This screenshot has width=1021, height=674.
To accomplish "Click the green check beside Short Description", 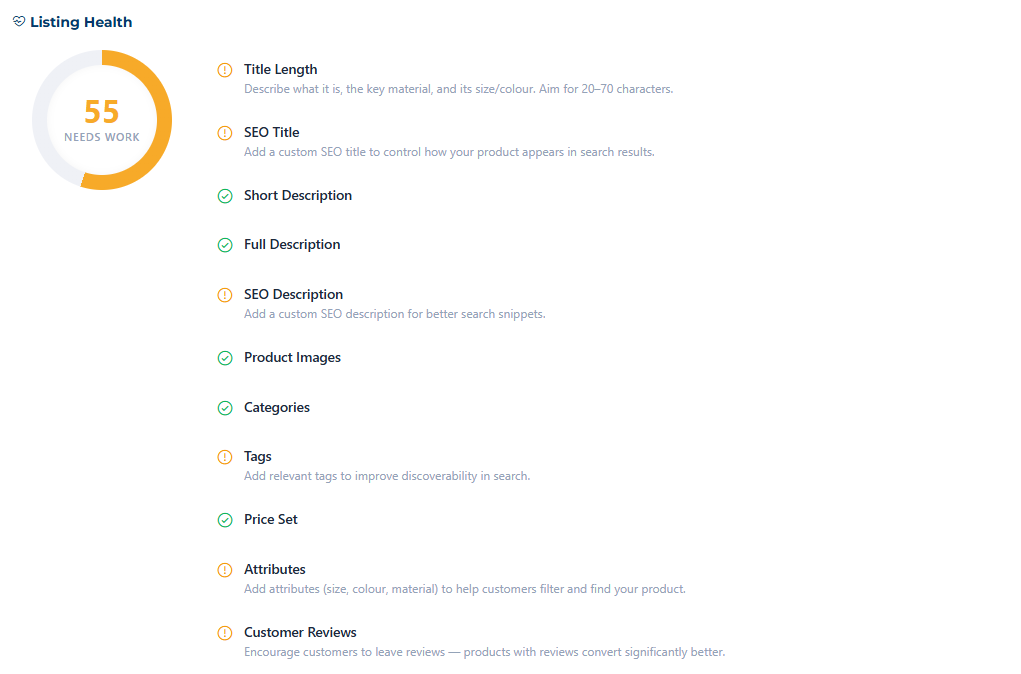I will click(x=225, y=196).
